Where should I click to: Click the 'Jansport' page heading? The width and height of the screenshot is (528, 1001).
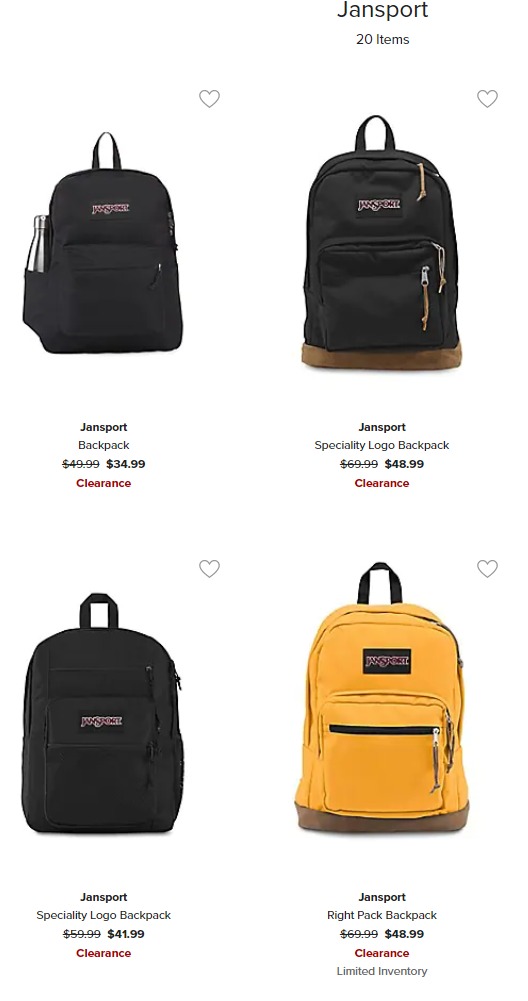pyautogui.click(x=382, y=10)
